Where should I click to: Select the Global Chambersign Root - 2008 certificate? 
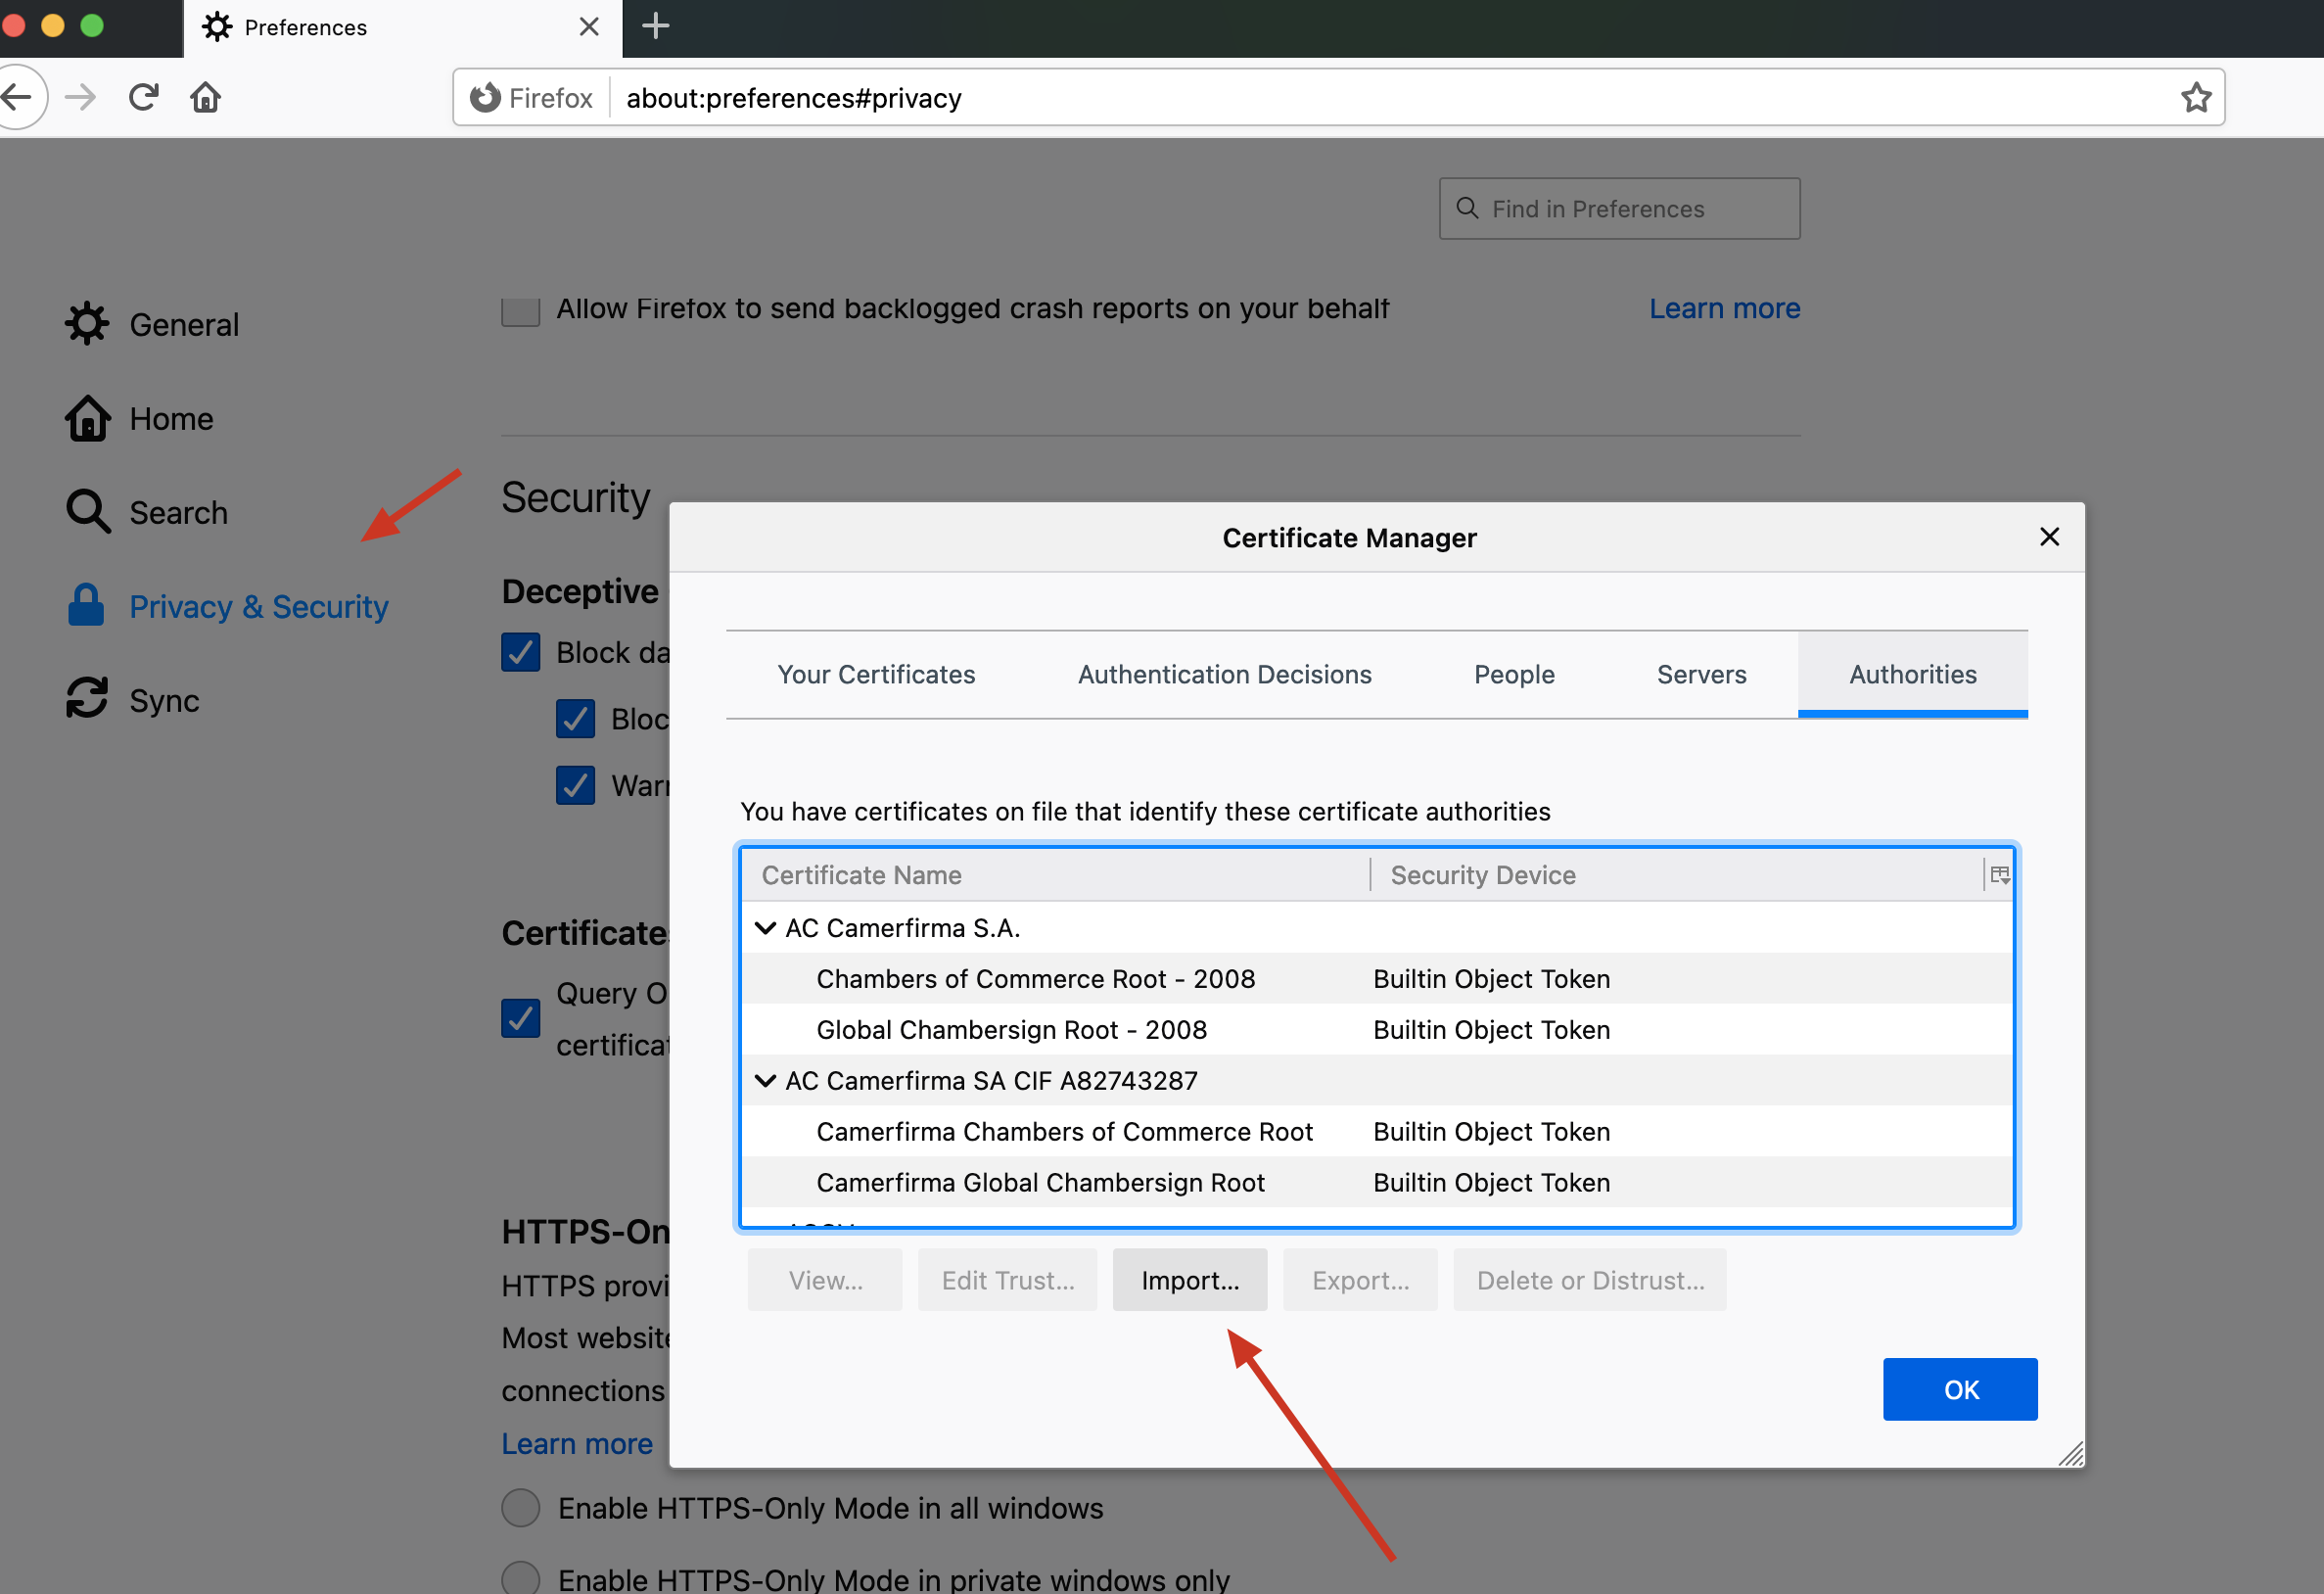coord(1011,1030)
